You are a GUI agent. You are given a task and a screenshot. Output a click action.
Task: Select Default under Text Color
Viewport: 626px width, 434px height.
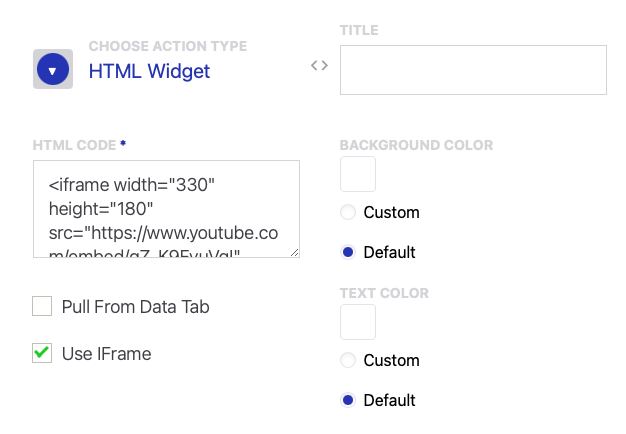(x=348, y=400)
